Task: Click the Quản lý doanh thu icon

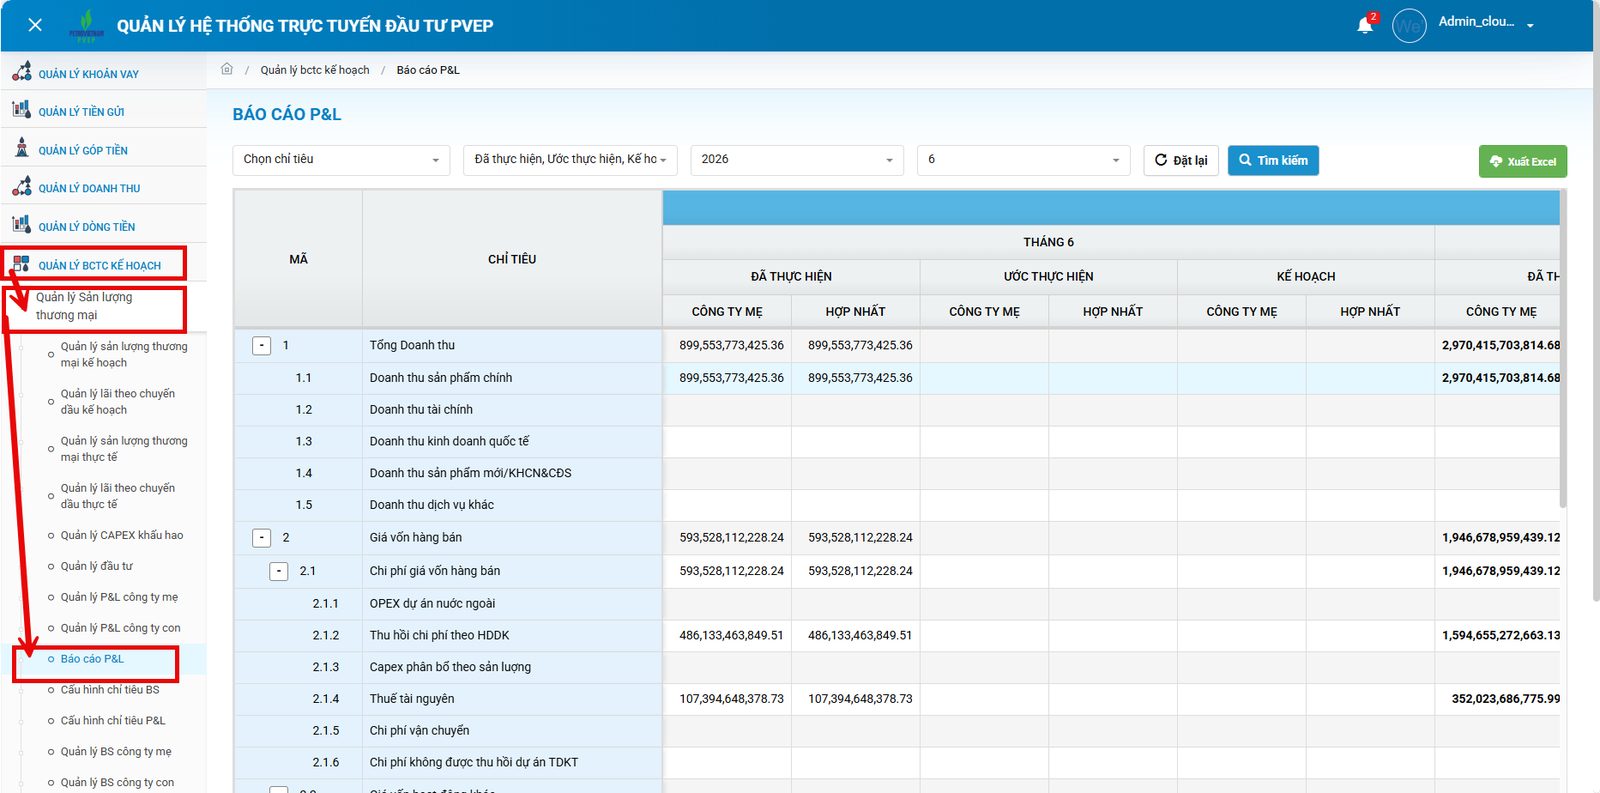Action: tap(21, 186)
